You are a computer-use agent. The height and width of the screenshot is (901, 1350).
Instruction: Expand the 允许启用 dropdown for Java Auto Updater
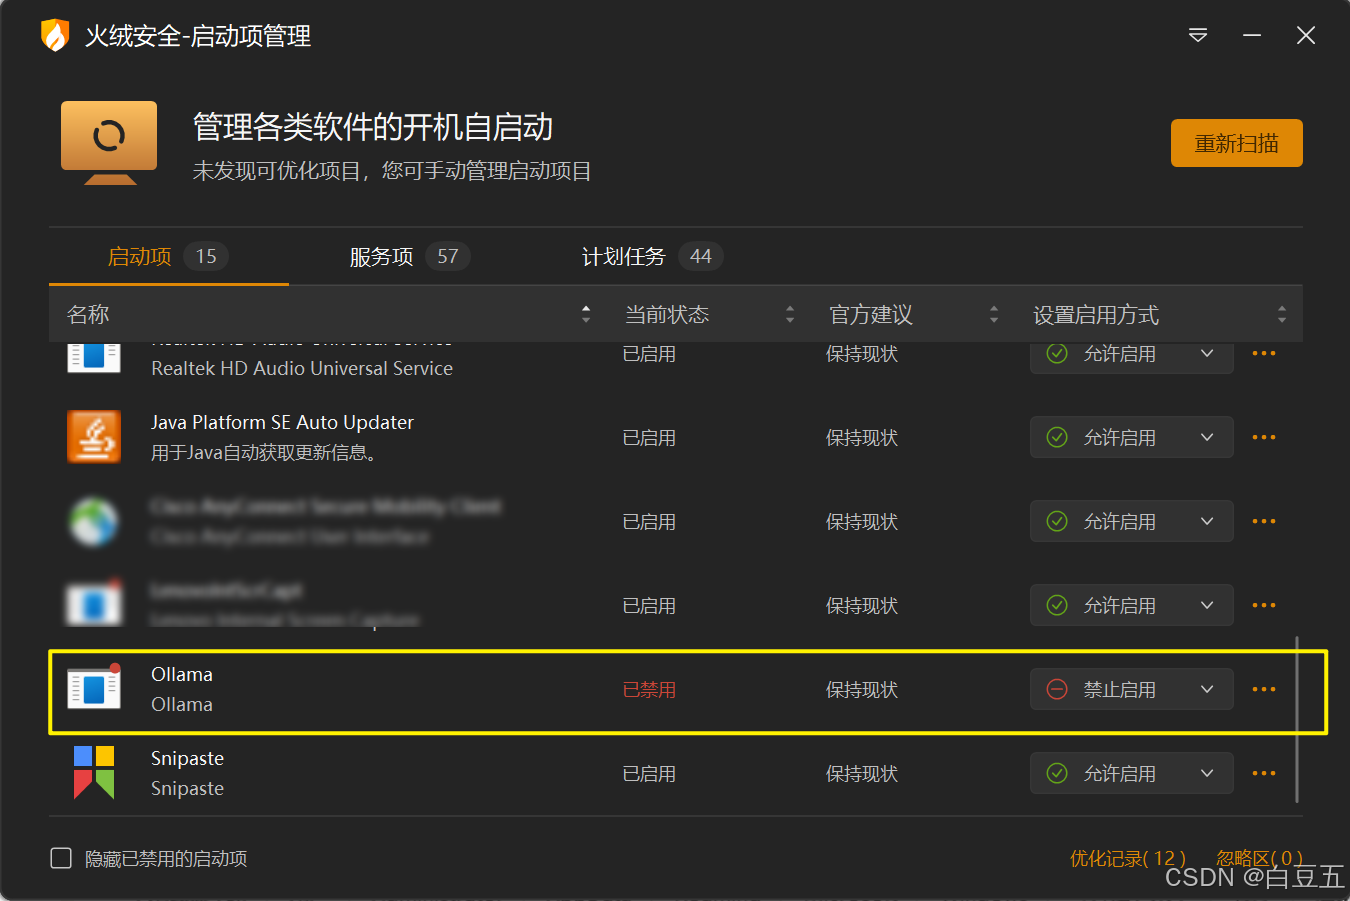tap(1131, 437)
